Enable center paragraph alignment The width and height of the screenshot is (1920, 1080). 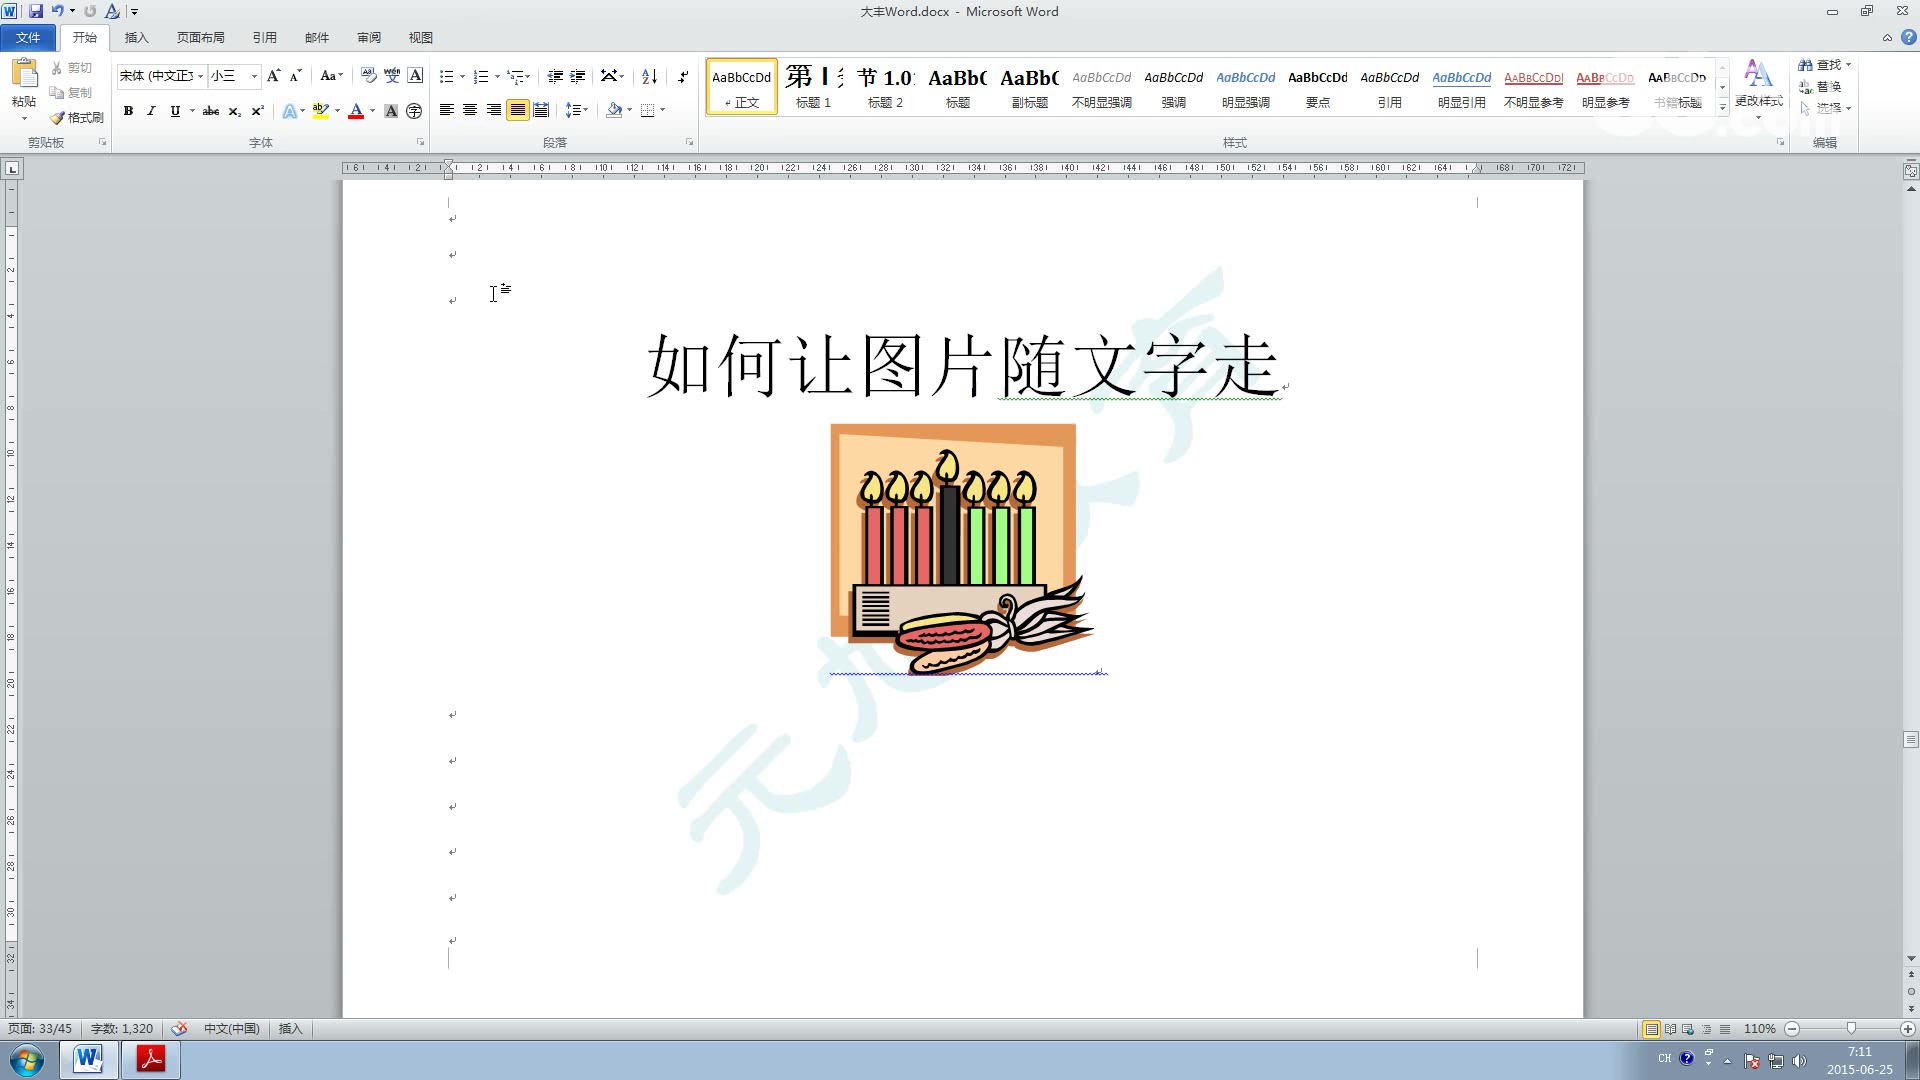pos(470,110)
